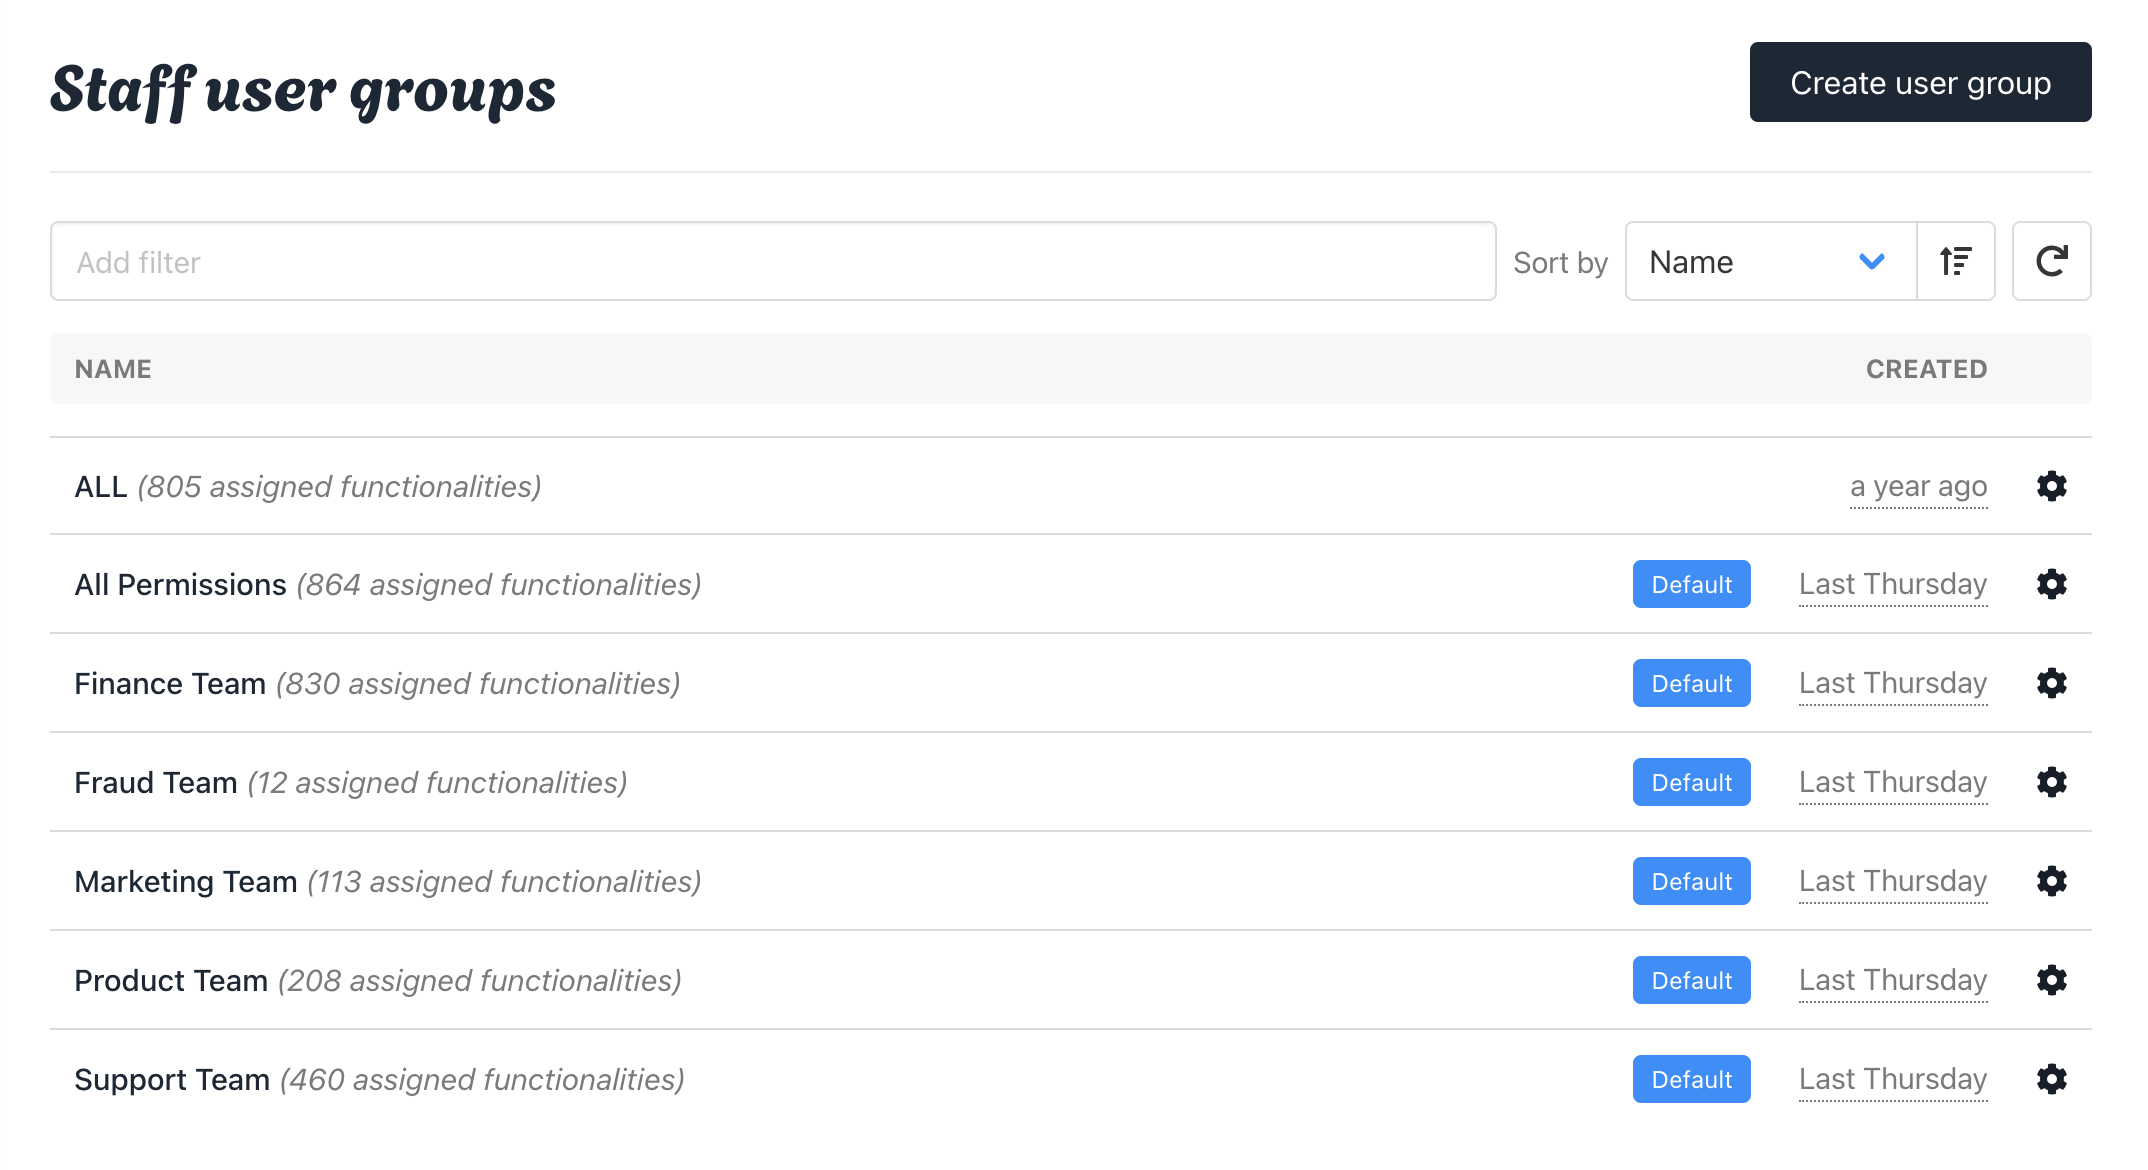Open gear menu for Finance Team

[2051, 683]
